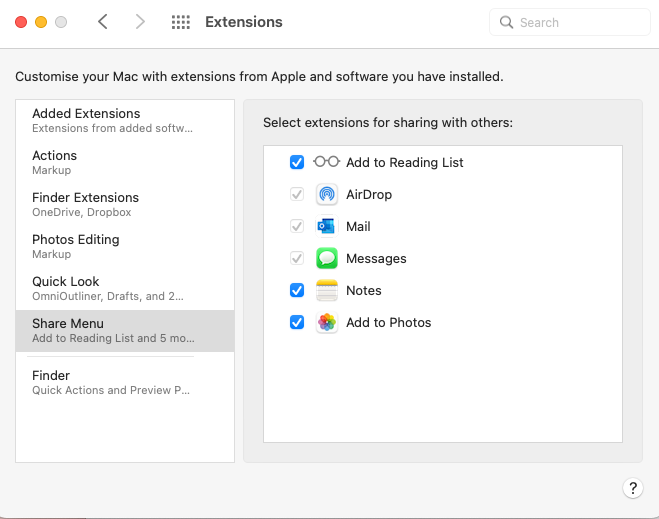The image size is (659, 519).
Task: Click the Add to Photos icon
Action: (x=327, y=322)
